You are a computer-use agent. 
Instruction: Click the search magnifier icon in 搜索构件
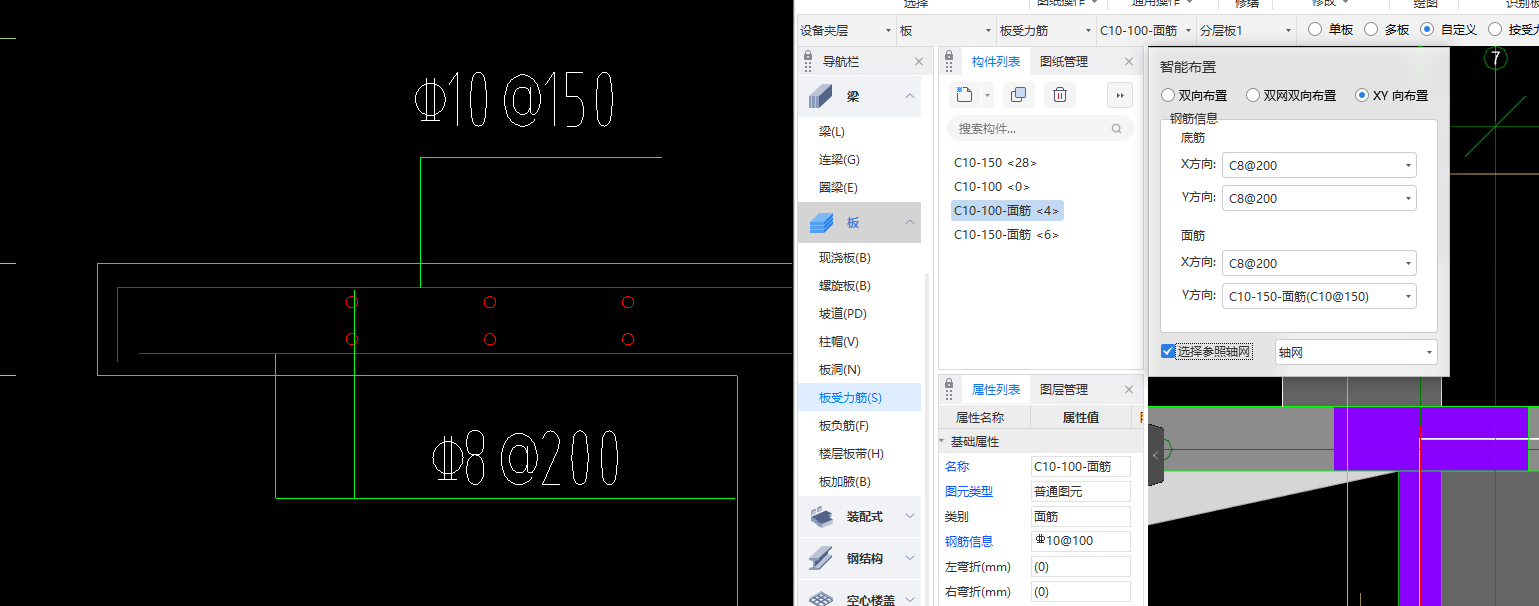pos(1116,129)
